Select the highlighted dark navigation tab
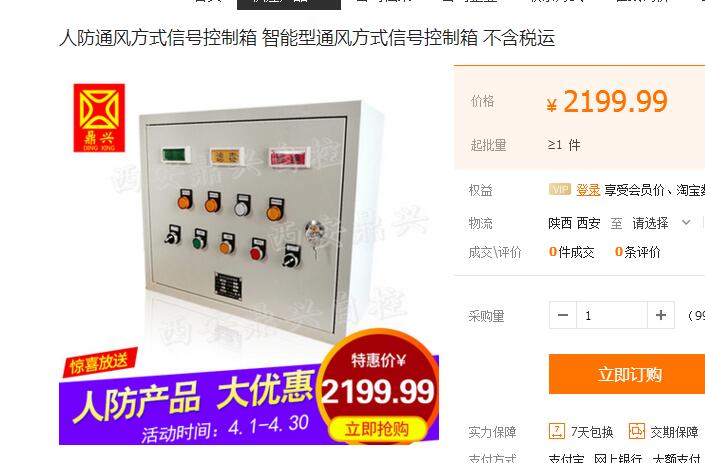705x463 pixels. (289, 4)
